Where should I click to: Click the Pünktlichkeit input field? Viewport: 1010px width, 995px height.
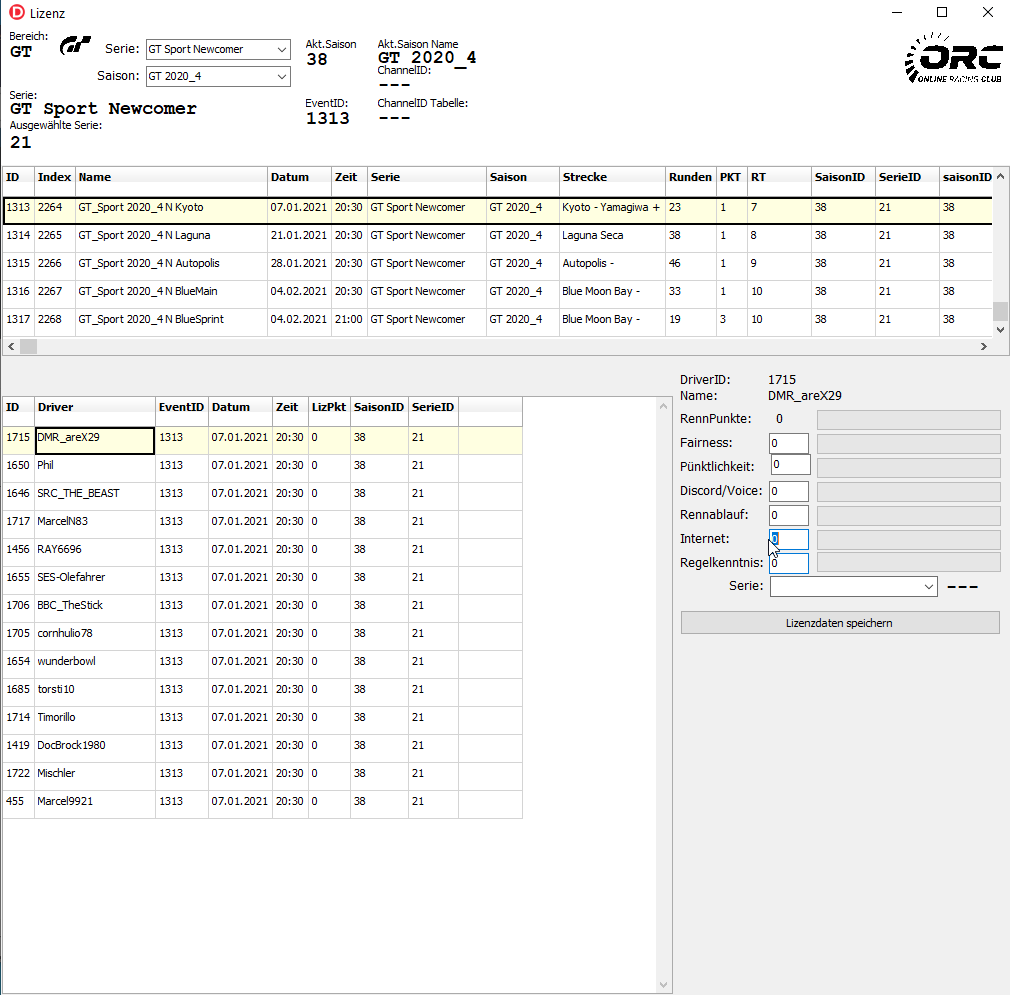[790, 465]
